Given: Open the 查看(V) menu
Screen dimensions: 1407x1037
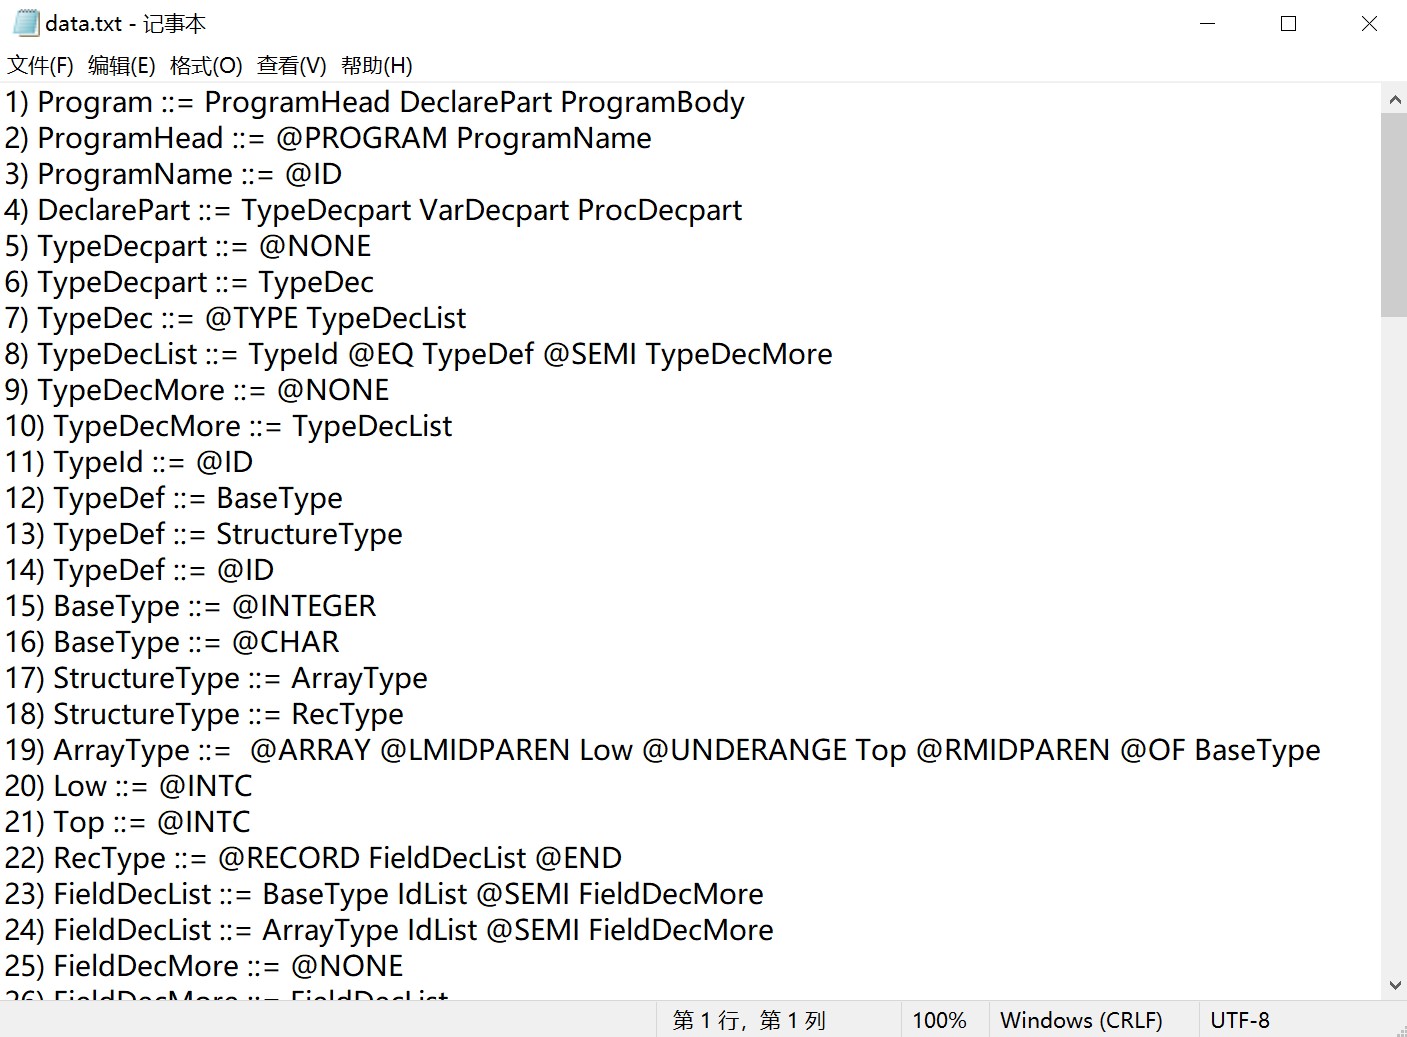Looking at the screenshot, I should (x=292, y=66).
